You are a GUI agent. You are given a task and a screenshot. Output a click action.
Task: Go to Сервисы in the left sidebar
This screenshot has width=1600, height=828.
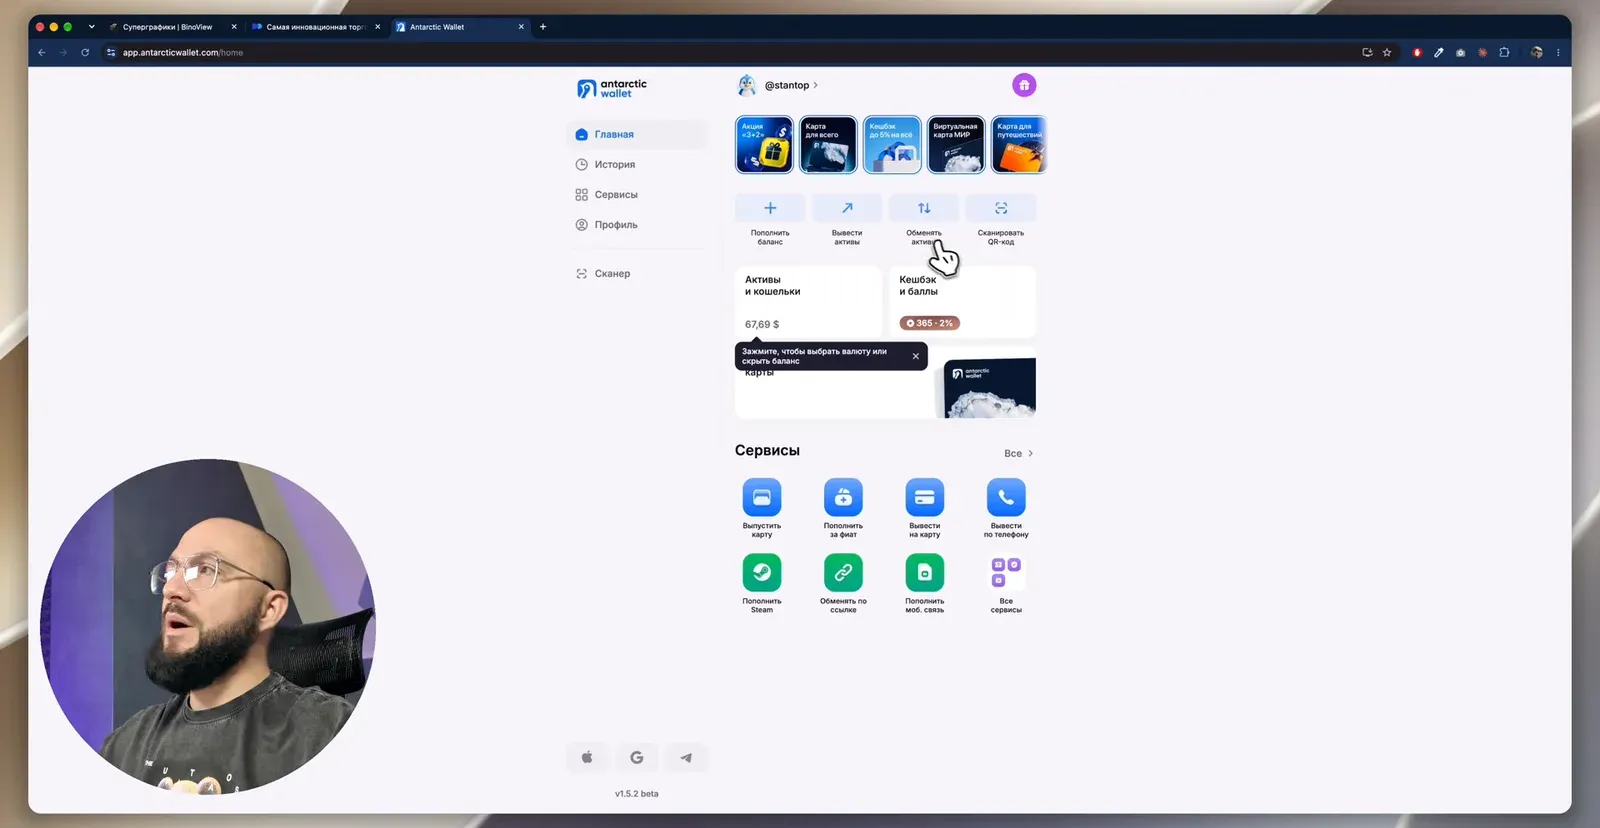pyautogui.click(x=637, y=195)
